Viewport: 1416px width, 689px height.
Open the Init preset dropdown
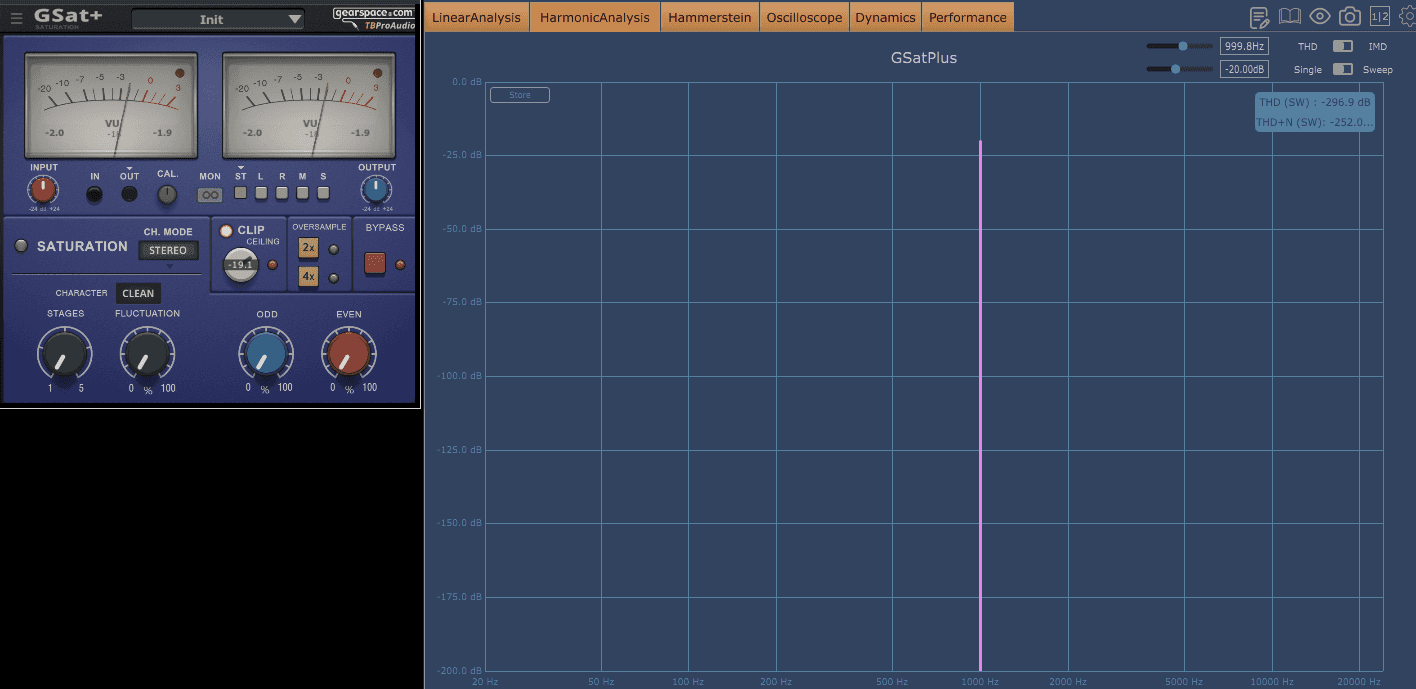click(x=218, y=19)
